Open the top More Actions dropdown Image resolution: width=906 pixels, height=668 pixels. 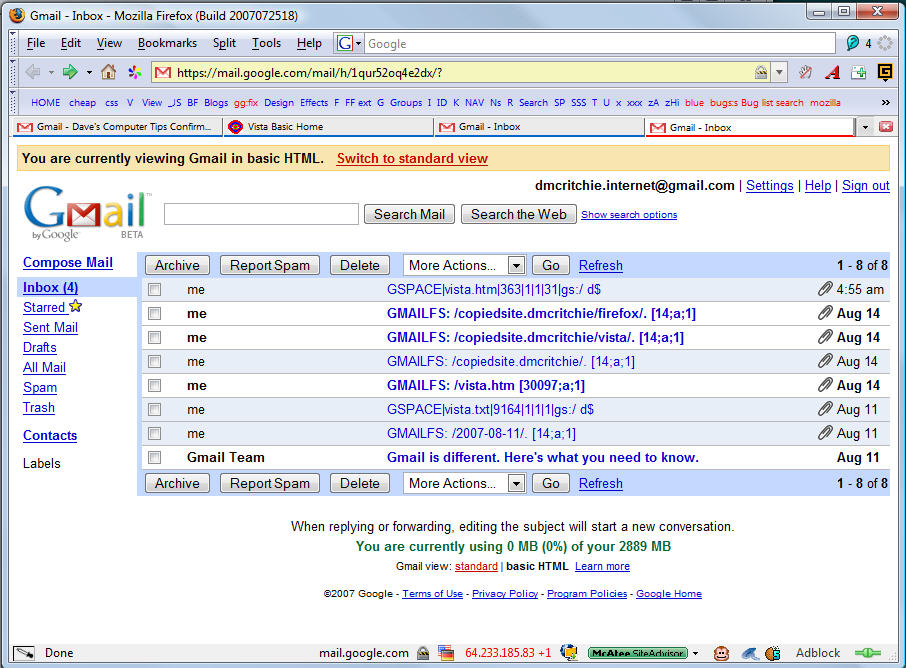click(x=464, y=265)
